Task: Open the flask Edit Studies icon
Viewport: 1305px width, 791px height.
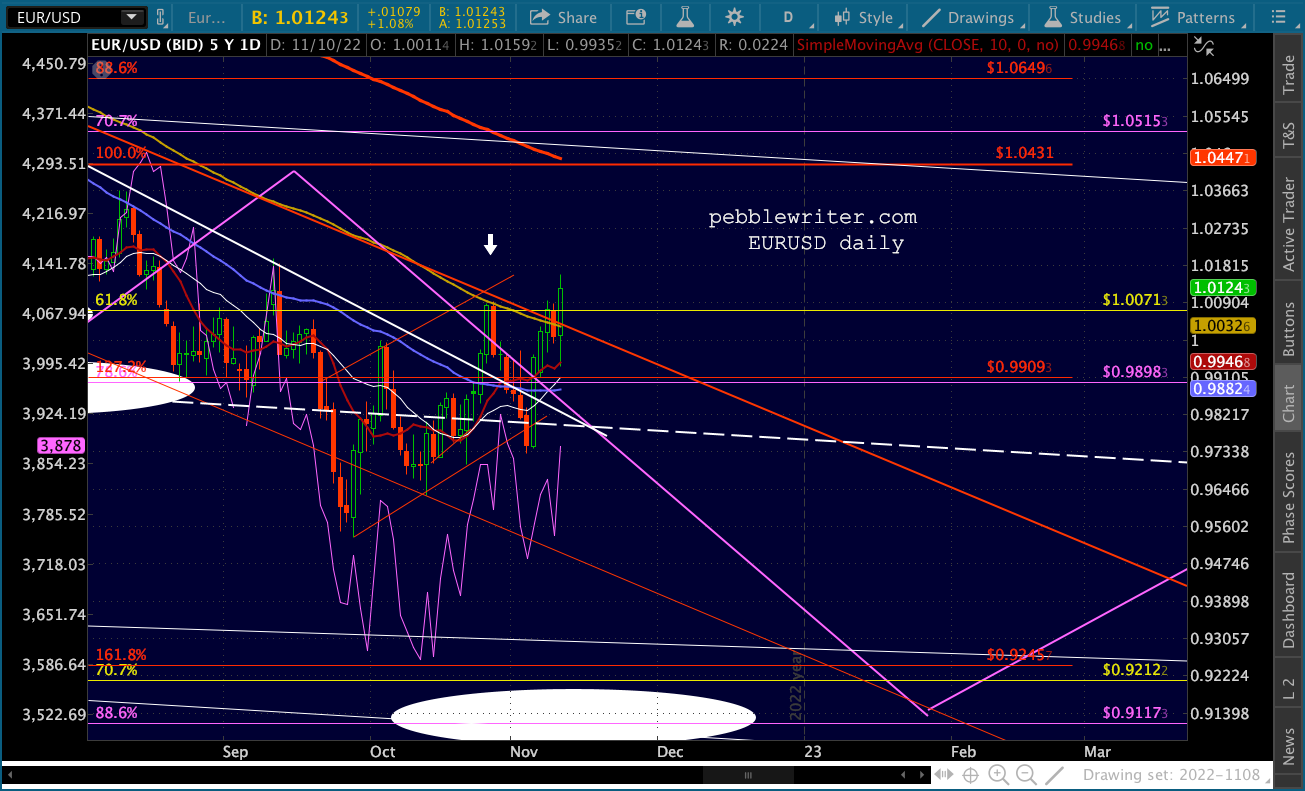Action: click(x=685, y=17)
